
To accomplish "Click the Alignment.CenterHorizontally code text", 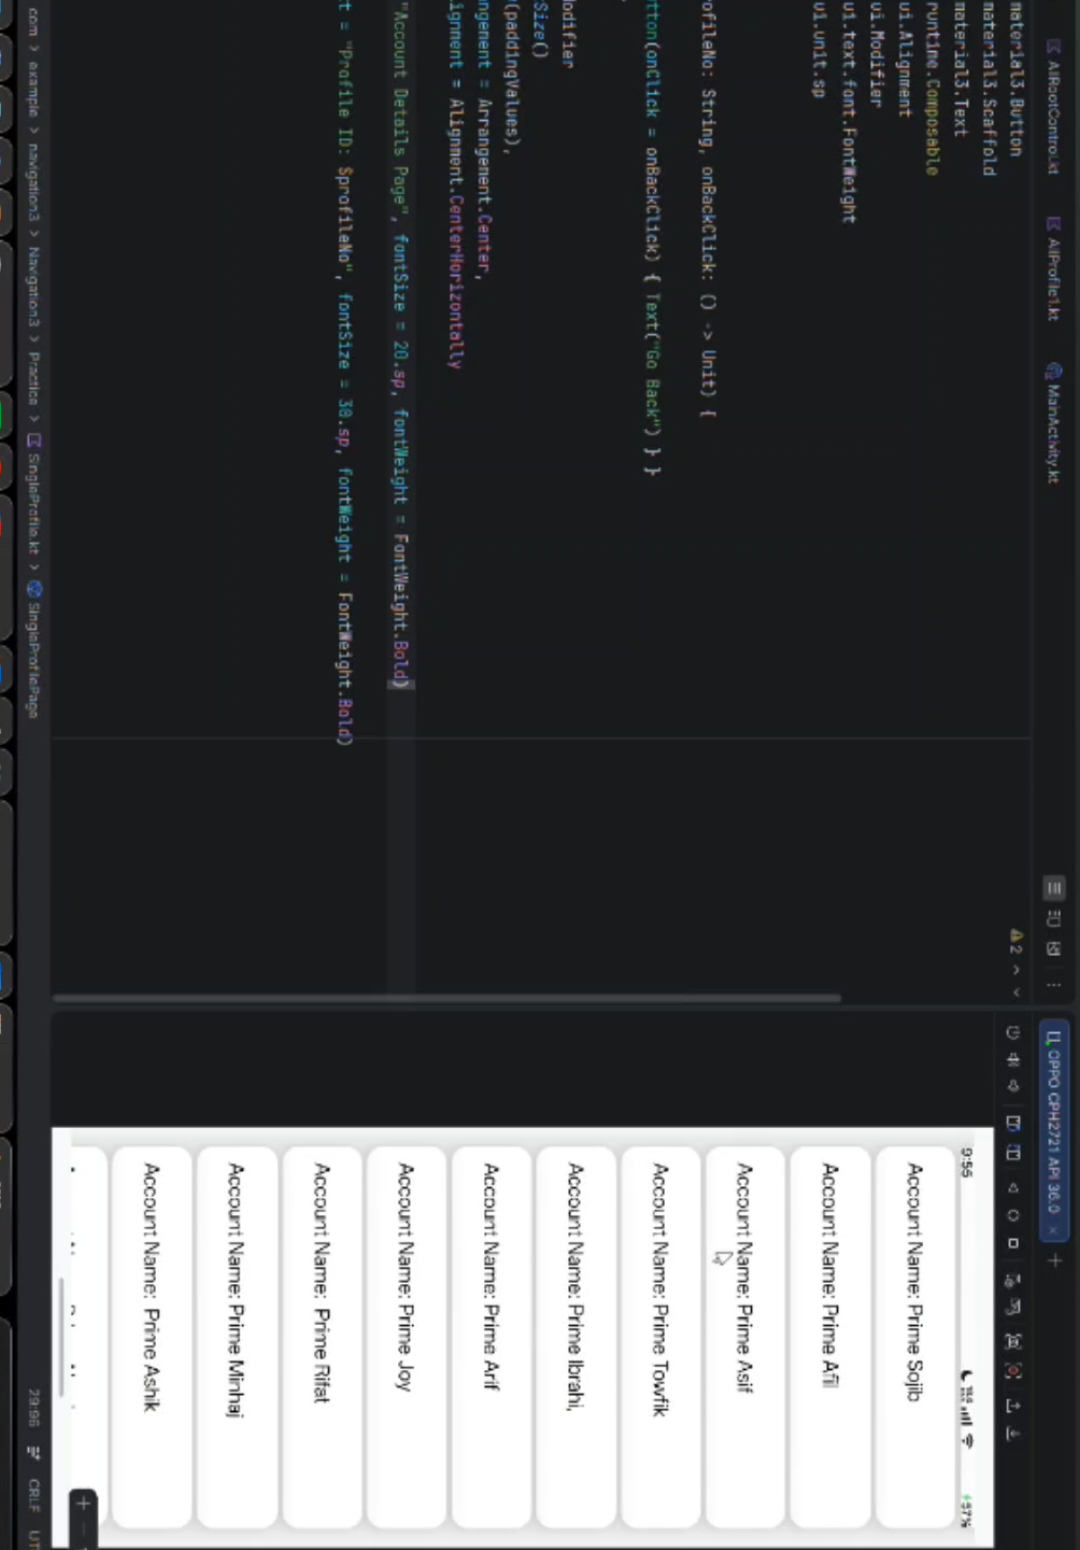I will click(455, 234).
